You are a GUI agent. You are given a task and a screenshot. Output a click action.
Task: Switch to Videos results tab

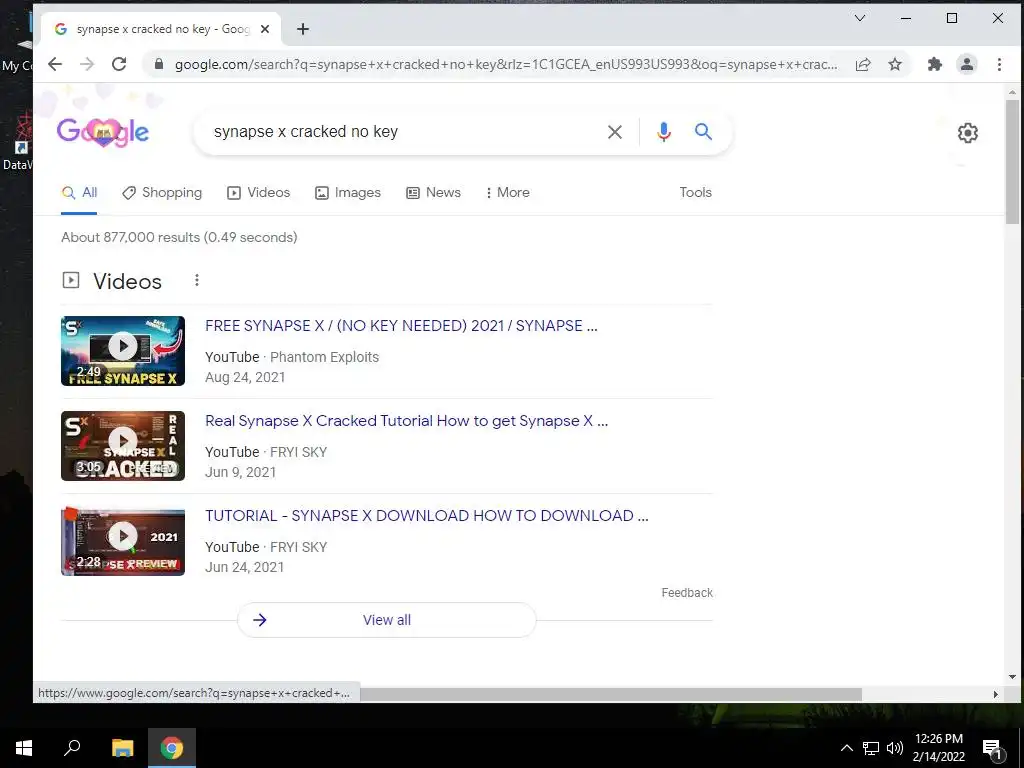(259, 193)
